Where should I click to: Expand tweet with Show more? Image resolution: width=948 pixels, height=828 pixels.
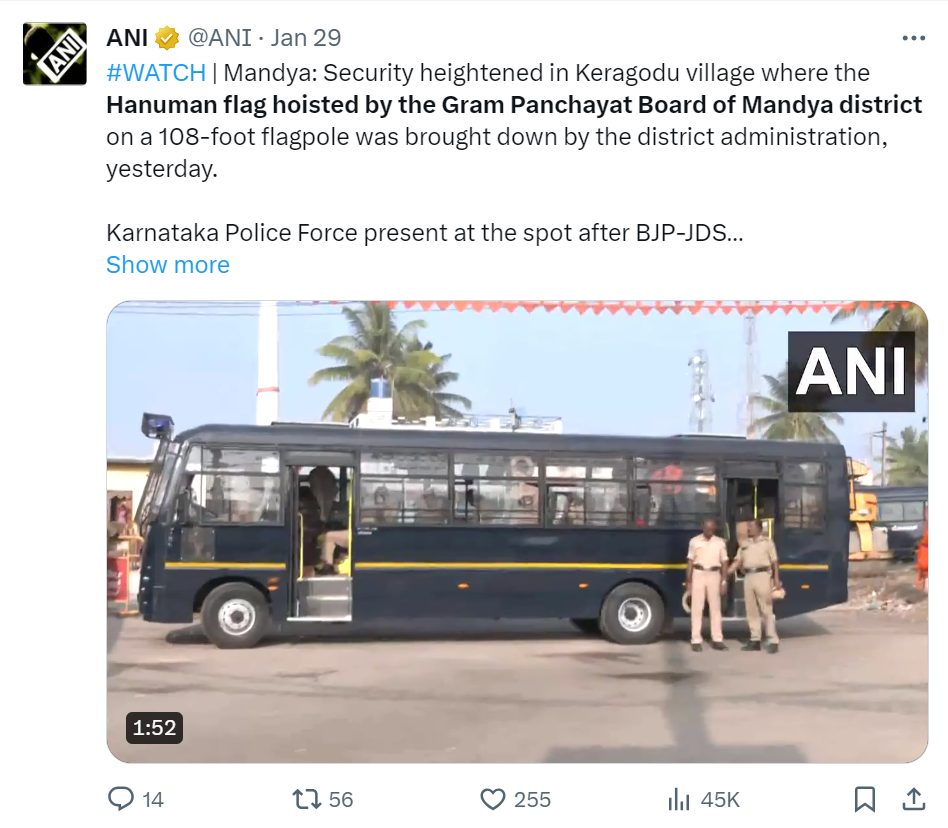168,265
